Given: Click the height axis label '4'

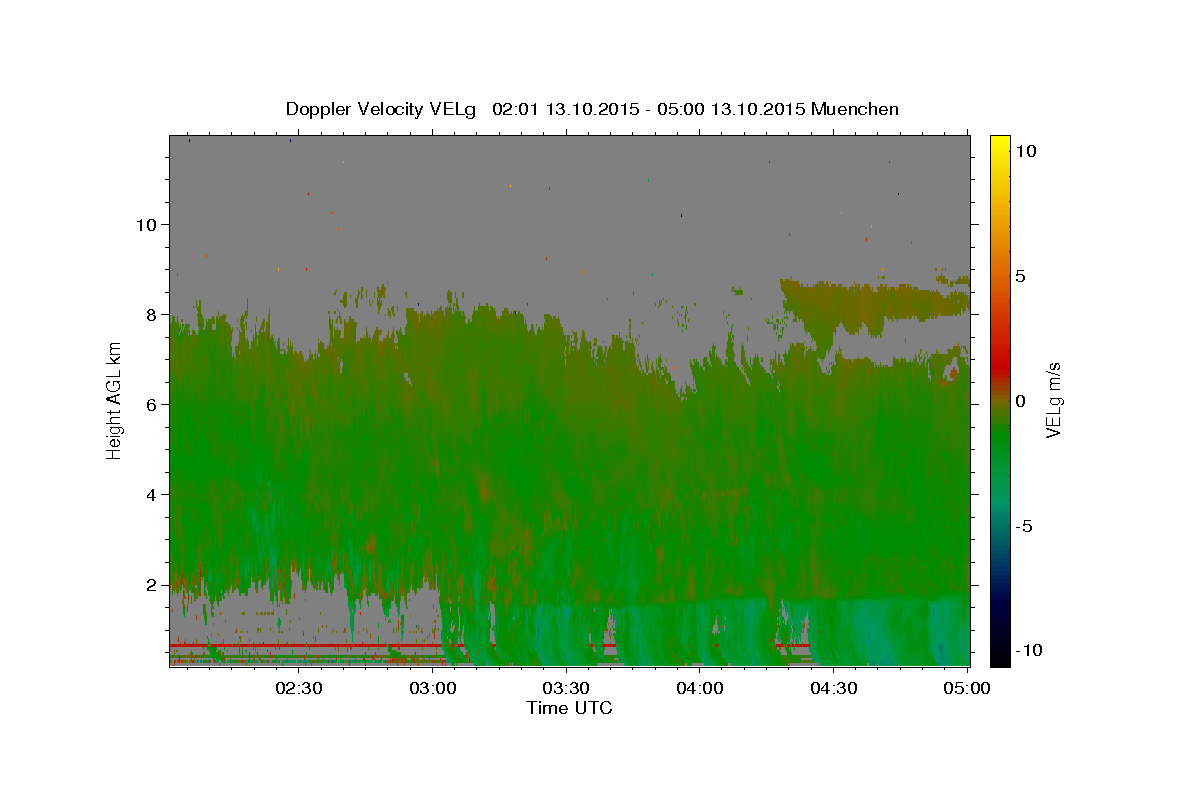Looking at the screenshot, I should click(153, 495).
